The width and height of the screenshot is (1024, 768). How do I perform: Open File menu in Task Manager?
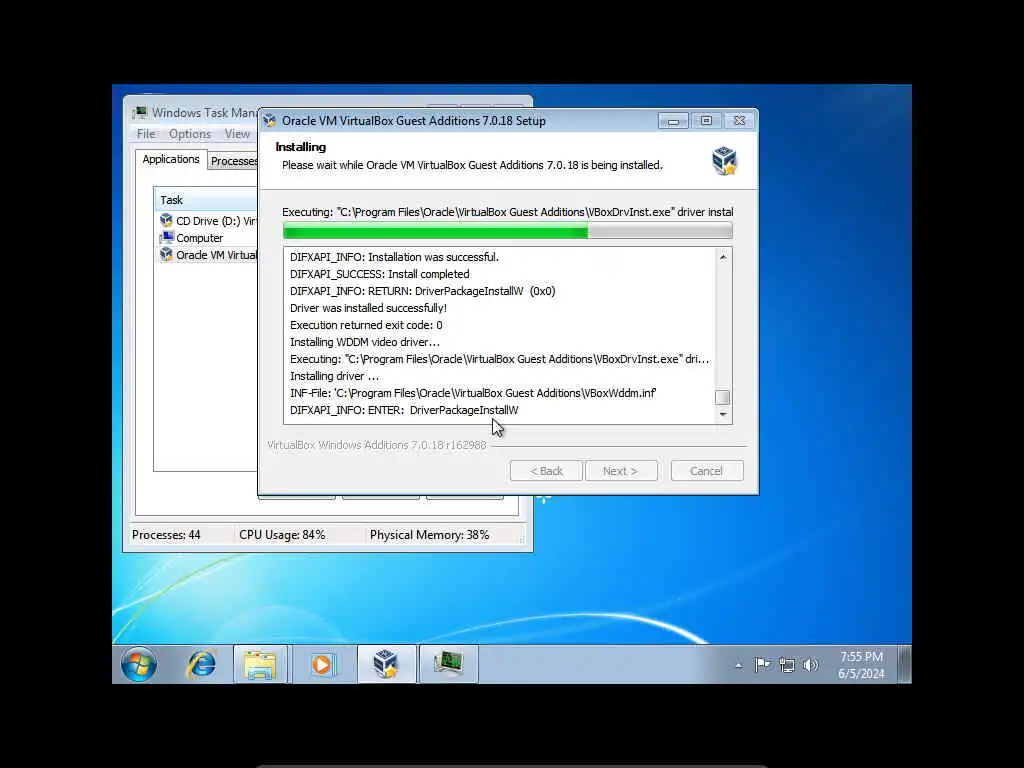(x=146, y=134)
